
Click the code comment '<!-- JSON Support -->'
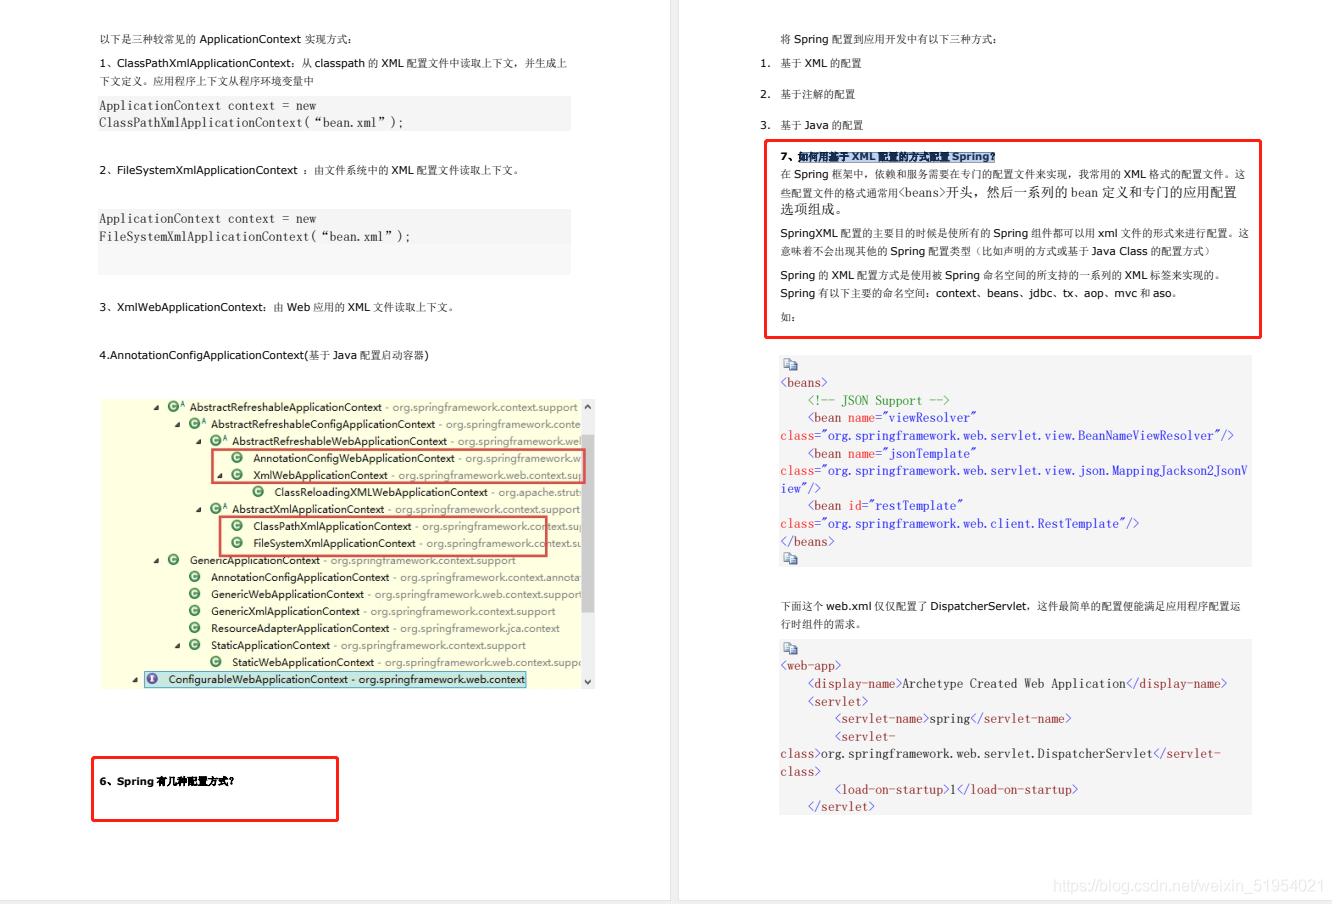point(878,400)
